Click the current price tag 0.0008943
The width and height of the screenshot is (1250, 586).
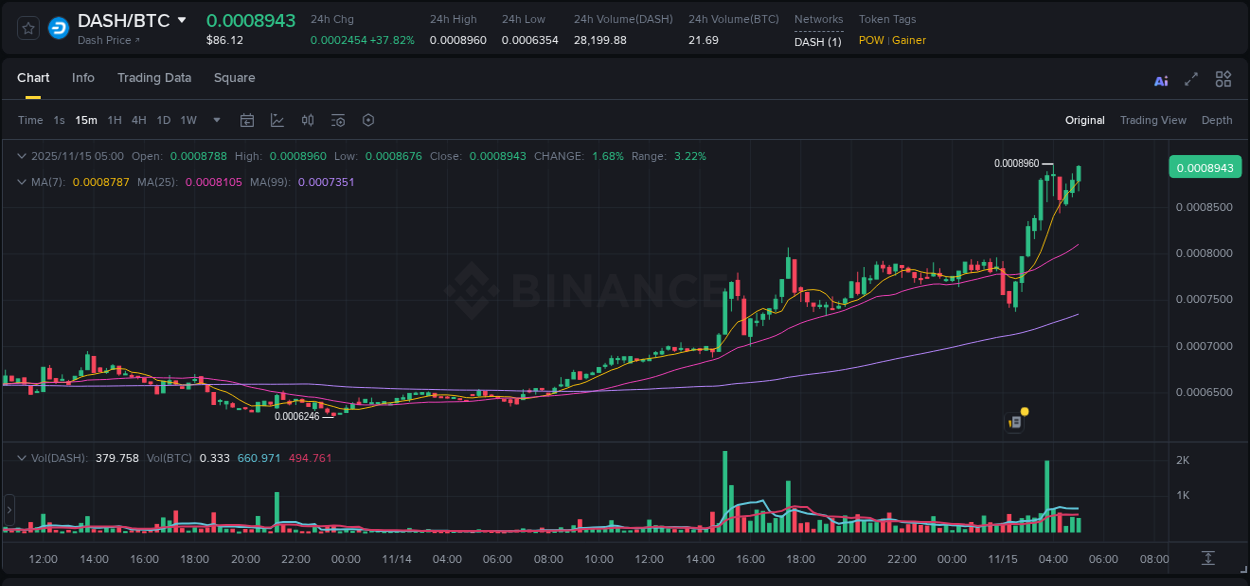pyautogui.click(x=1205, y=167)
